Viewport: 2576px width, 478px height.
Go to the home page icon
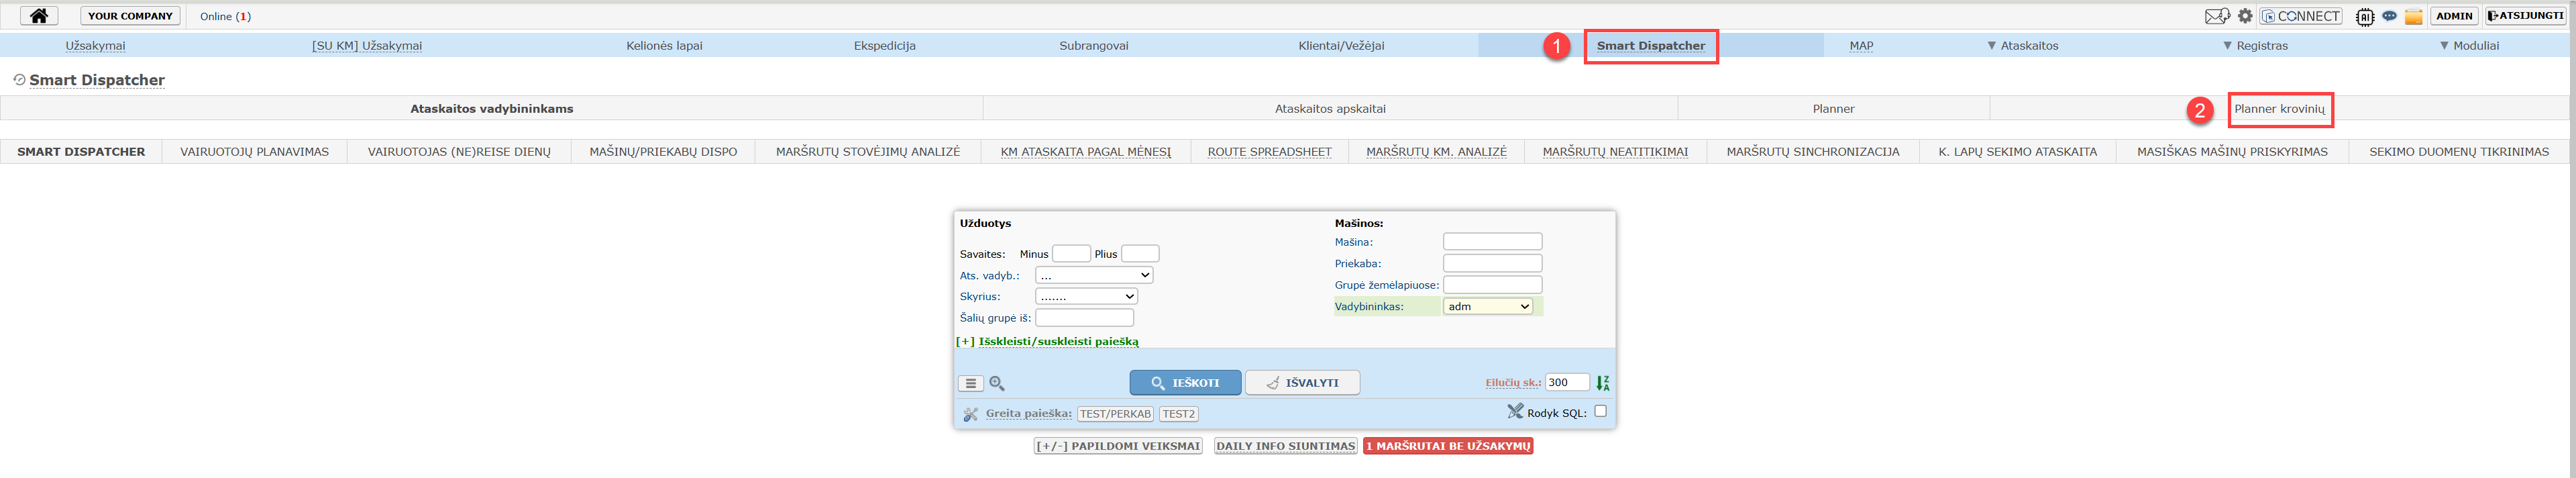39,16
